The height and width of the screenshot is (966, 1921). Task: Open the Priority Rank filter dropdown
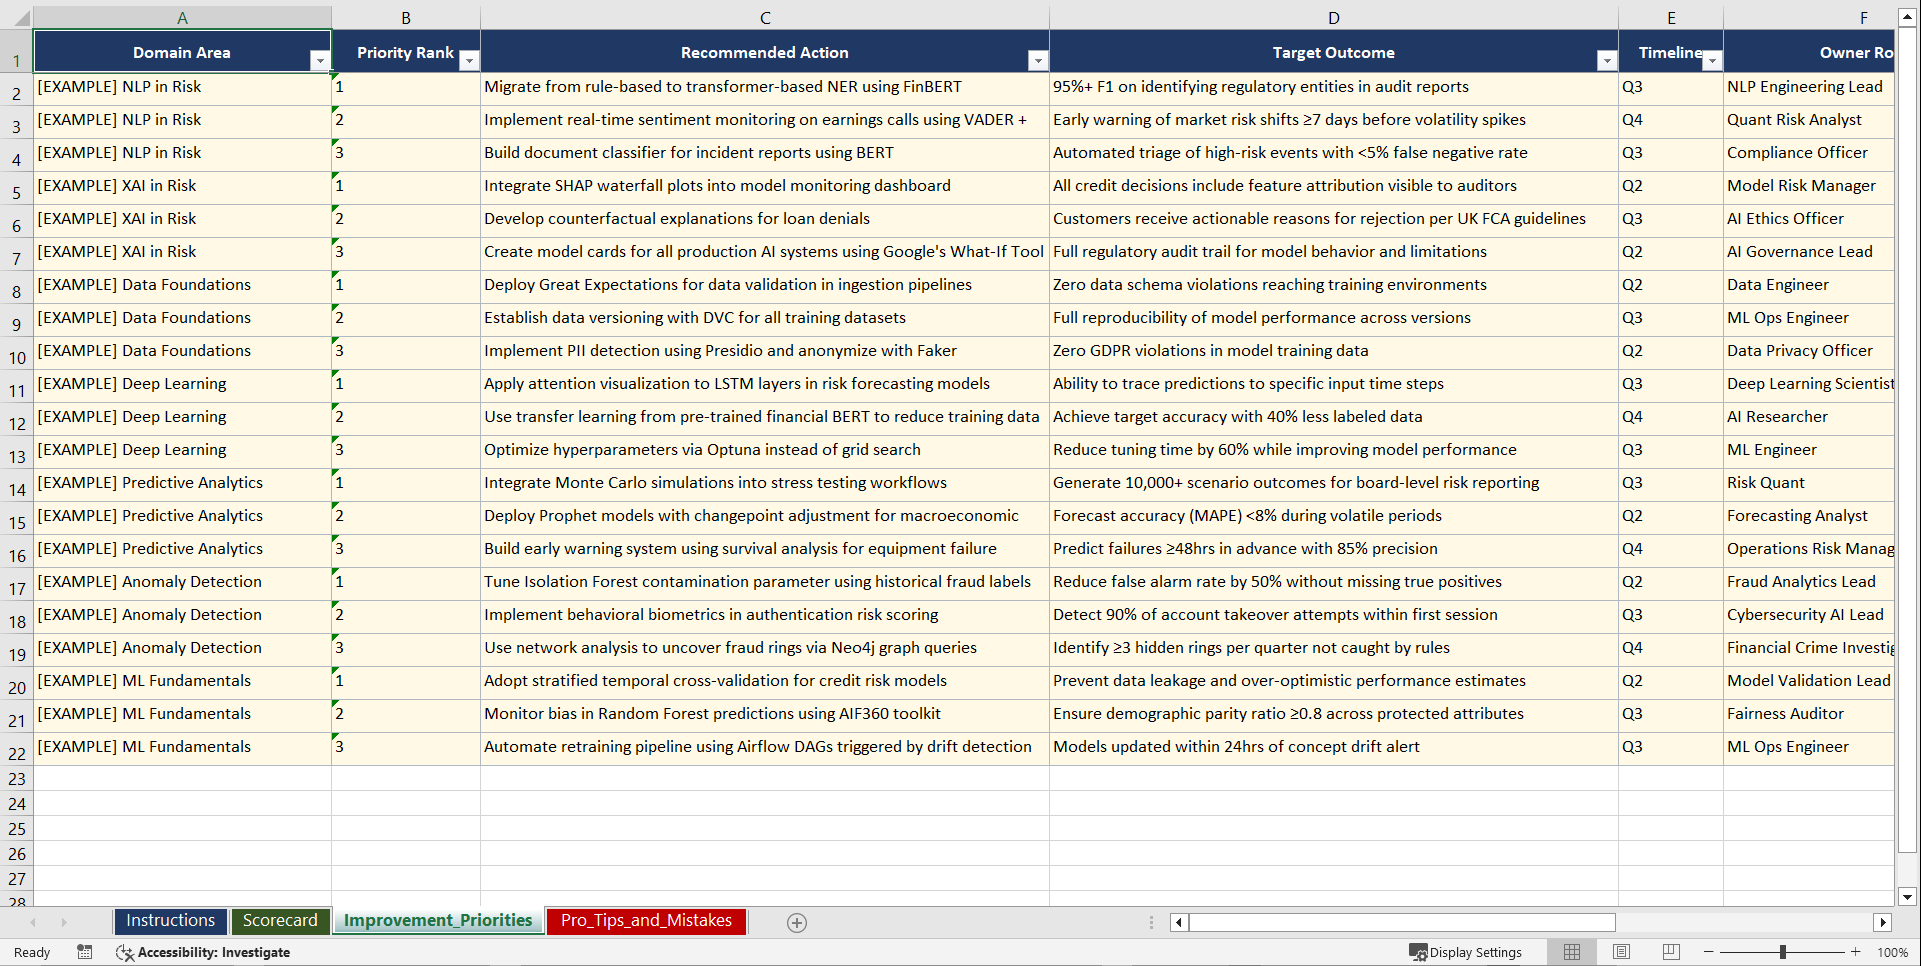(x=469, y=61)
